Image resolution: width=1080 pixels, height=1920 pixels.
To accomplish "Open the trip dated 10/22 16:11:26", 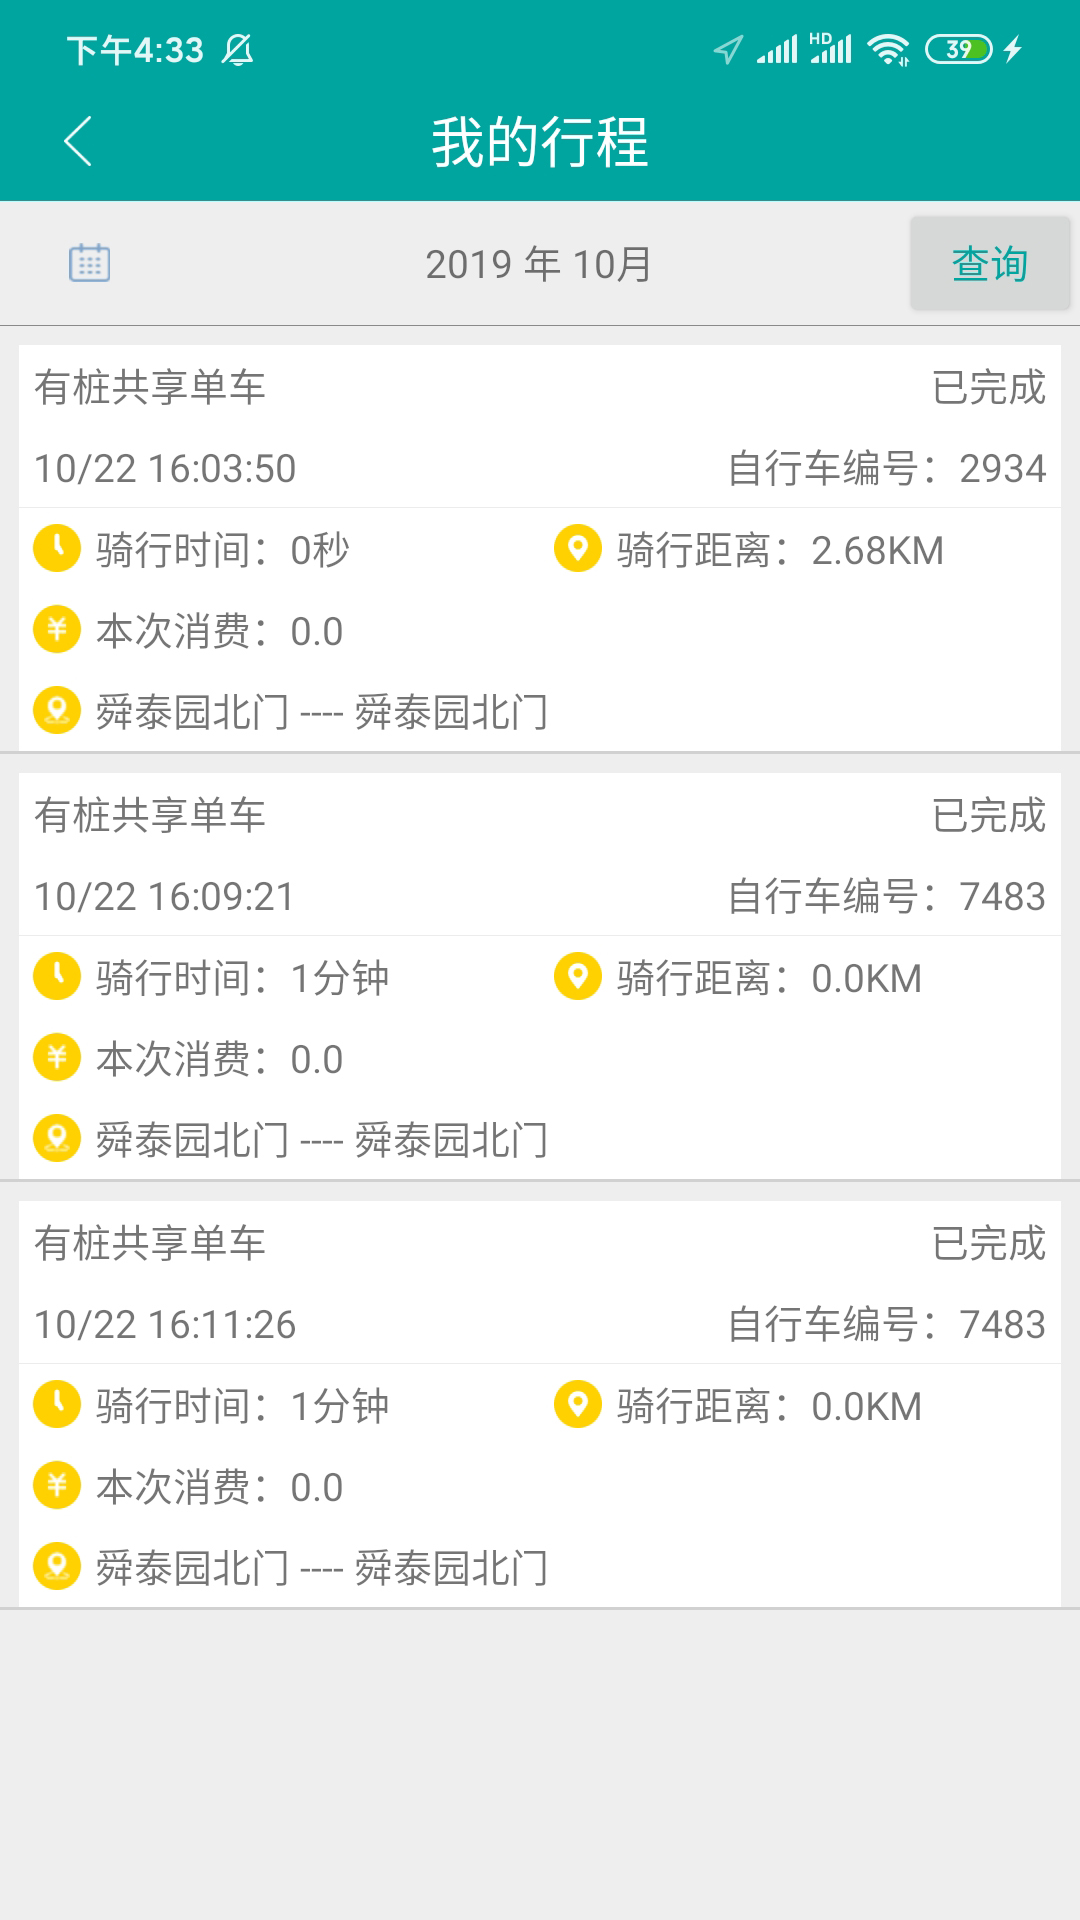I will point(540,1324).
